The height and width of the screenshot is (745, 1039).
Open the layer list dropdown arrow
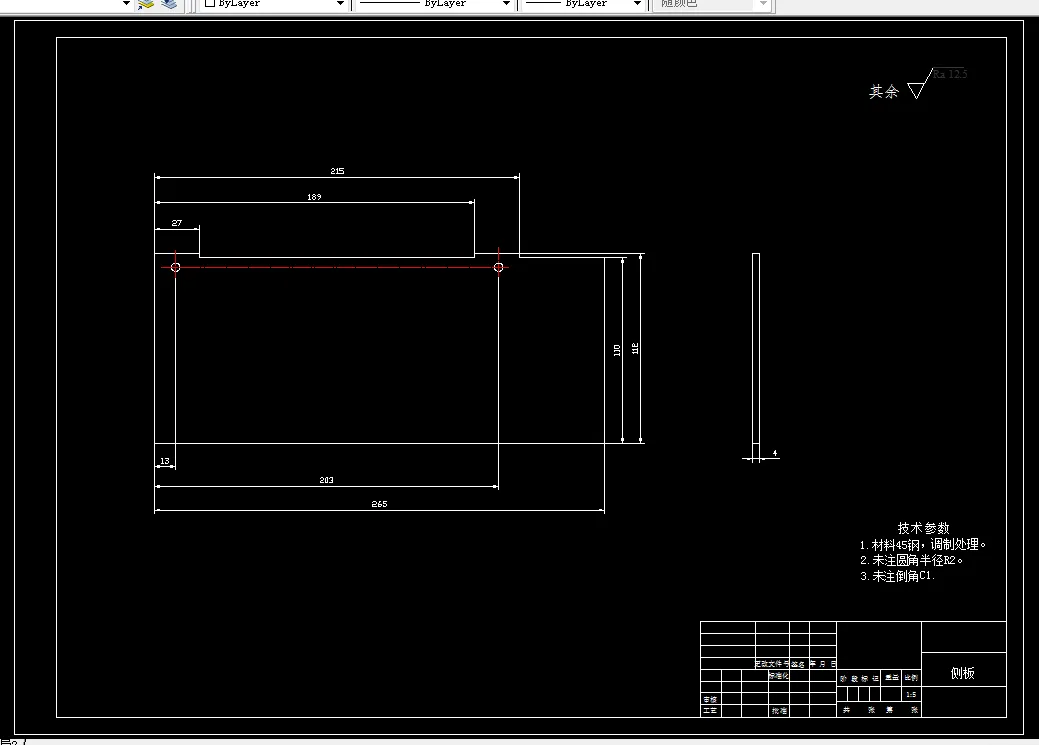coord(126,4)
